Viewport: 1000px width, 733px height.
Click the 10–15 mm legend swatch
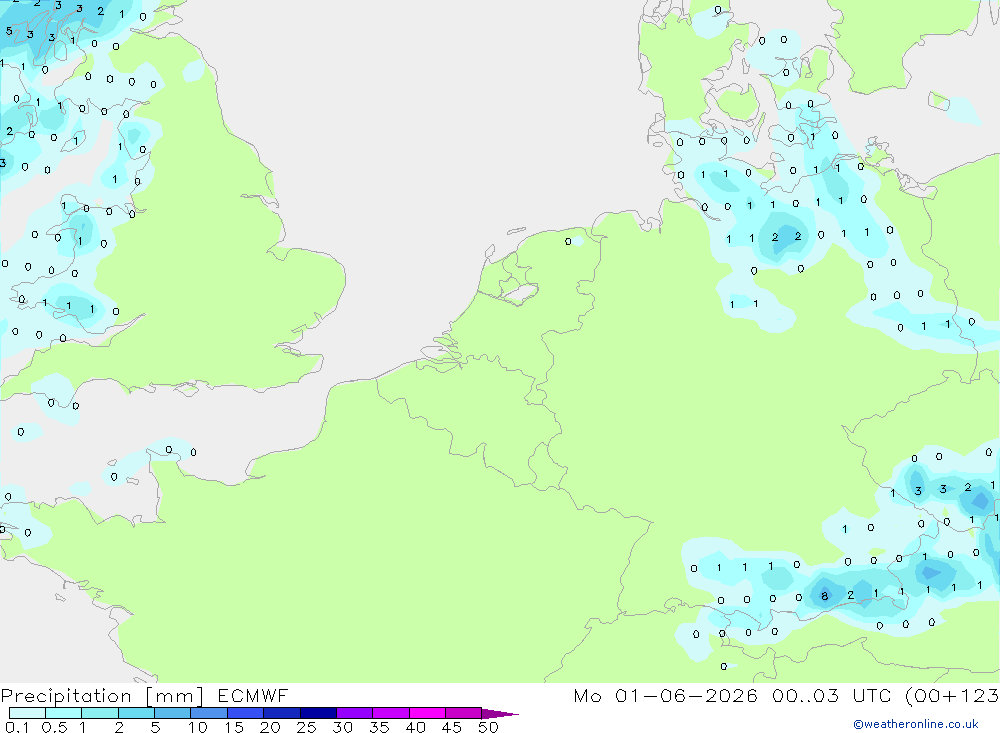(209, 713)
